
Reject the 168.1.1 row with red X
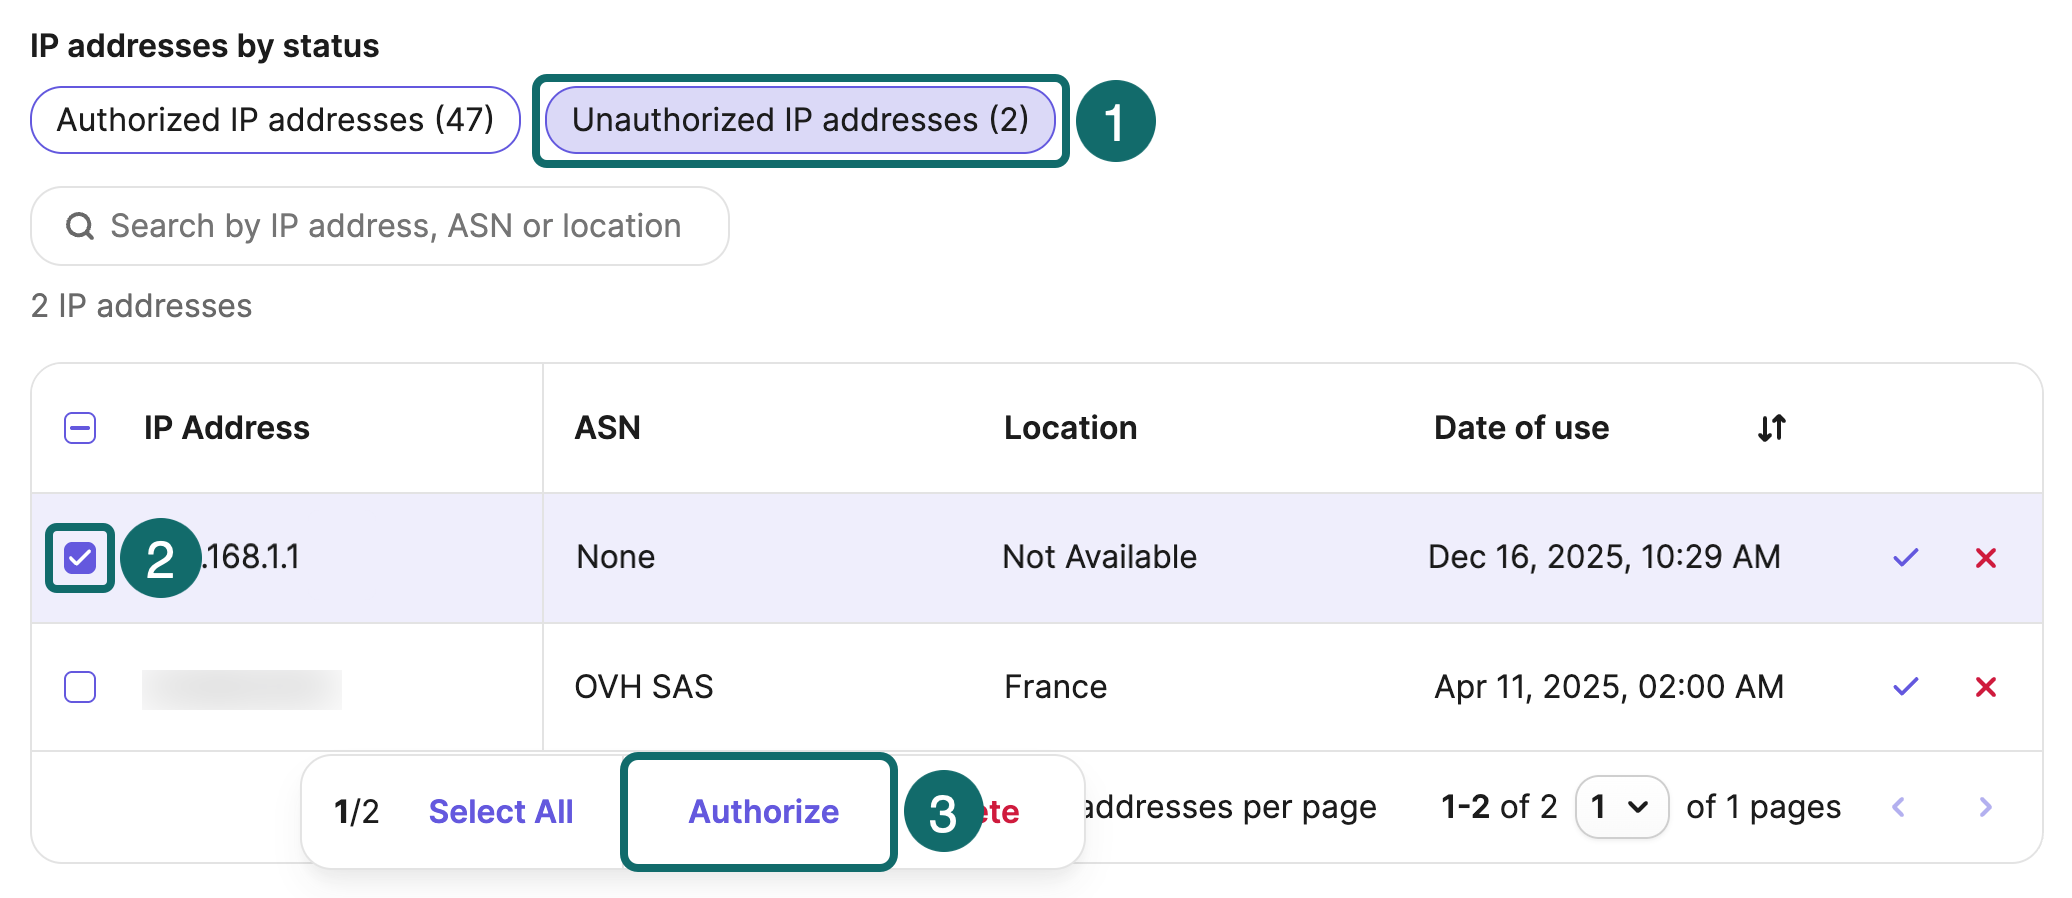[x=1985, y=557]
